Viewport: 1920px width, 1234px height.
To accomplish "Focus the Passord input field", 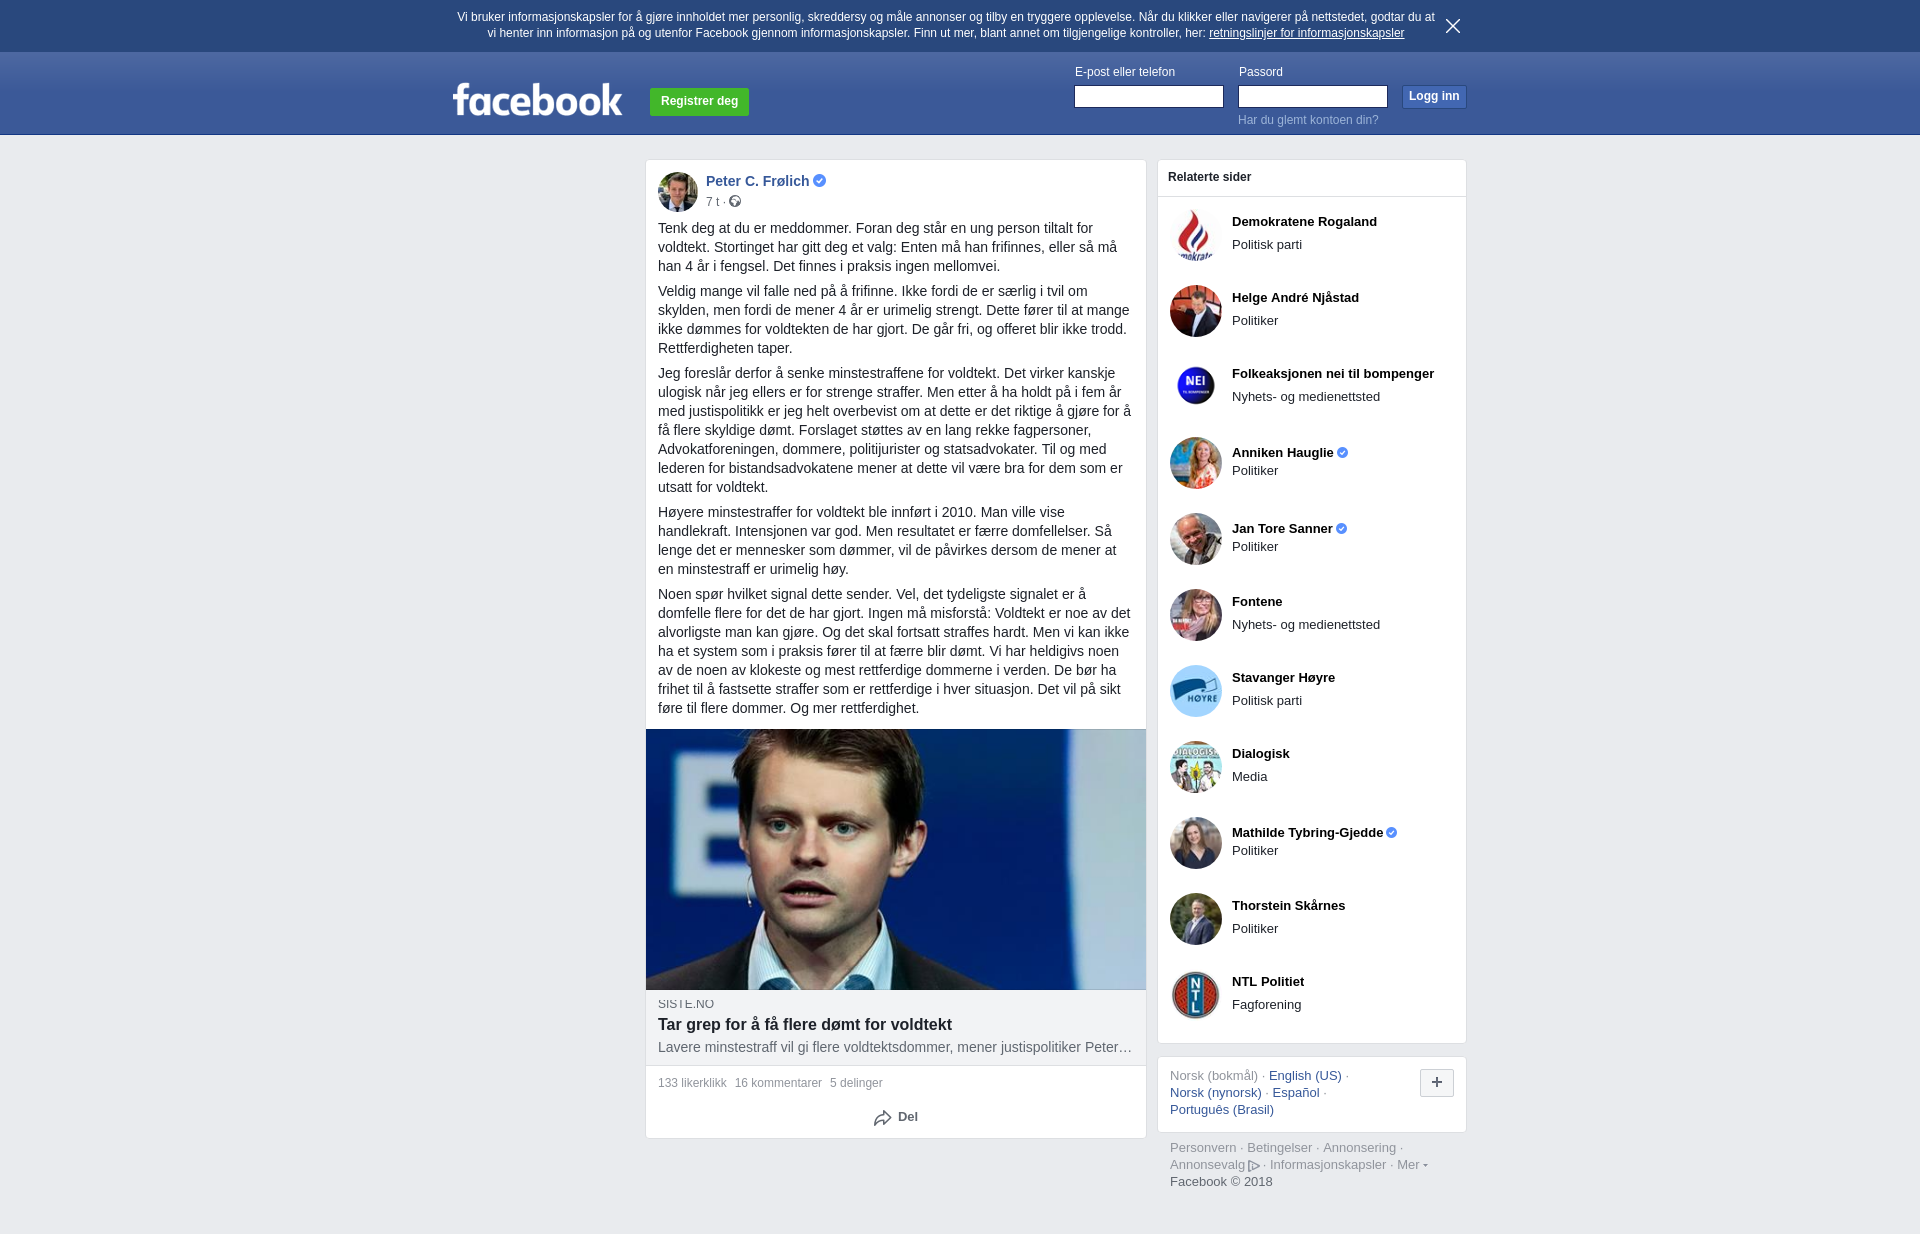I will 1313,97.
